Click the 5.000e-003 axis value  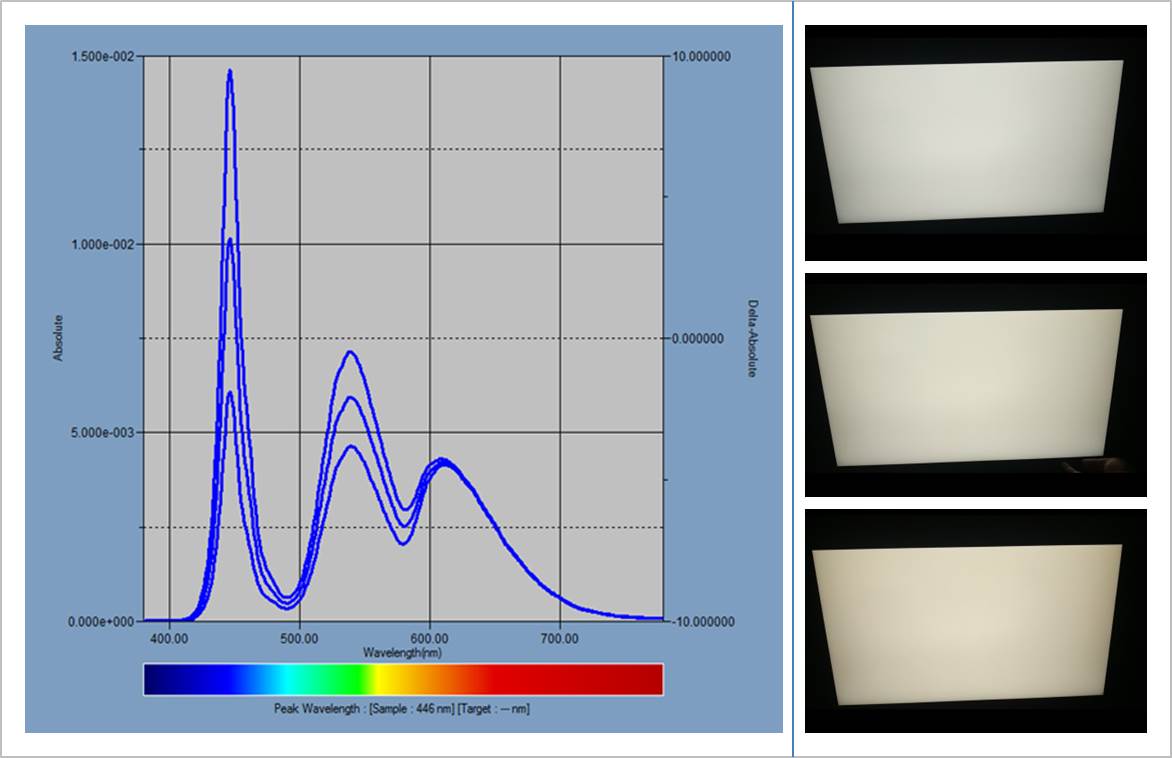click(x=102, y=433)
